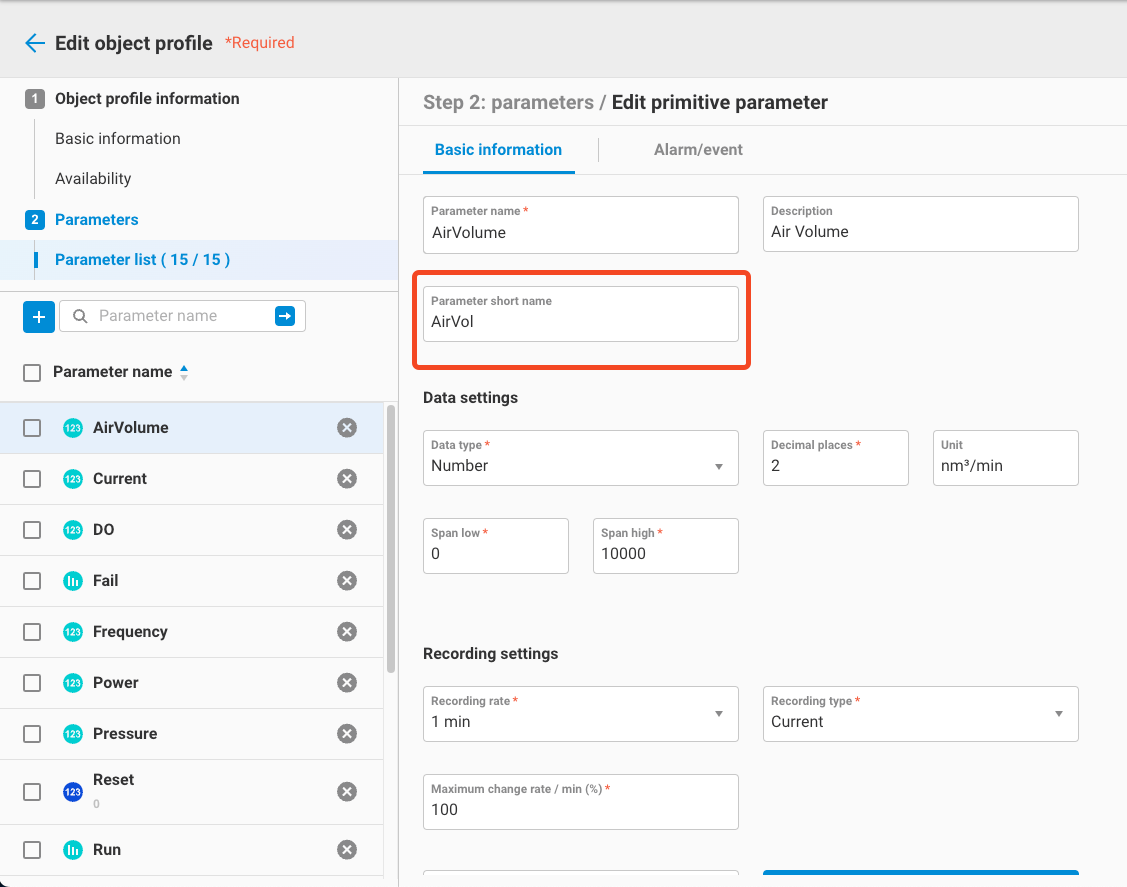
Task: Click the sort arrows beside Parameter name header
Action: [183, 372]
